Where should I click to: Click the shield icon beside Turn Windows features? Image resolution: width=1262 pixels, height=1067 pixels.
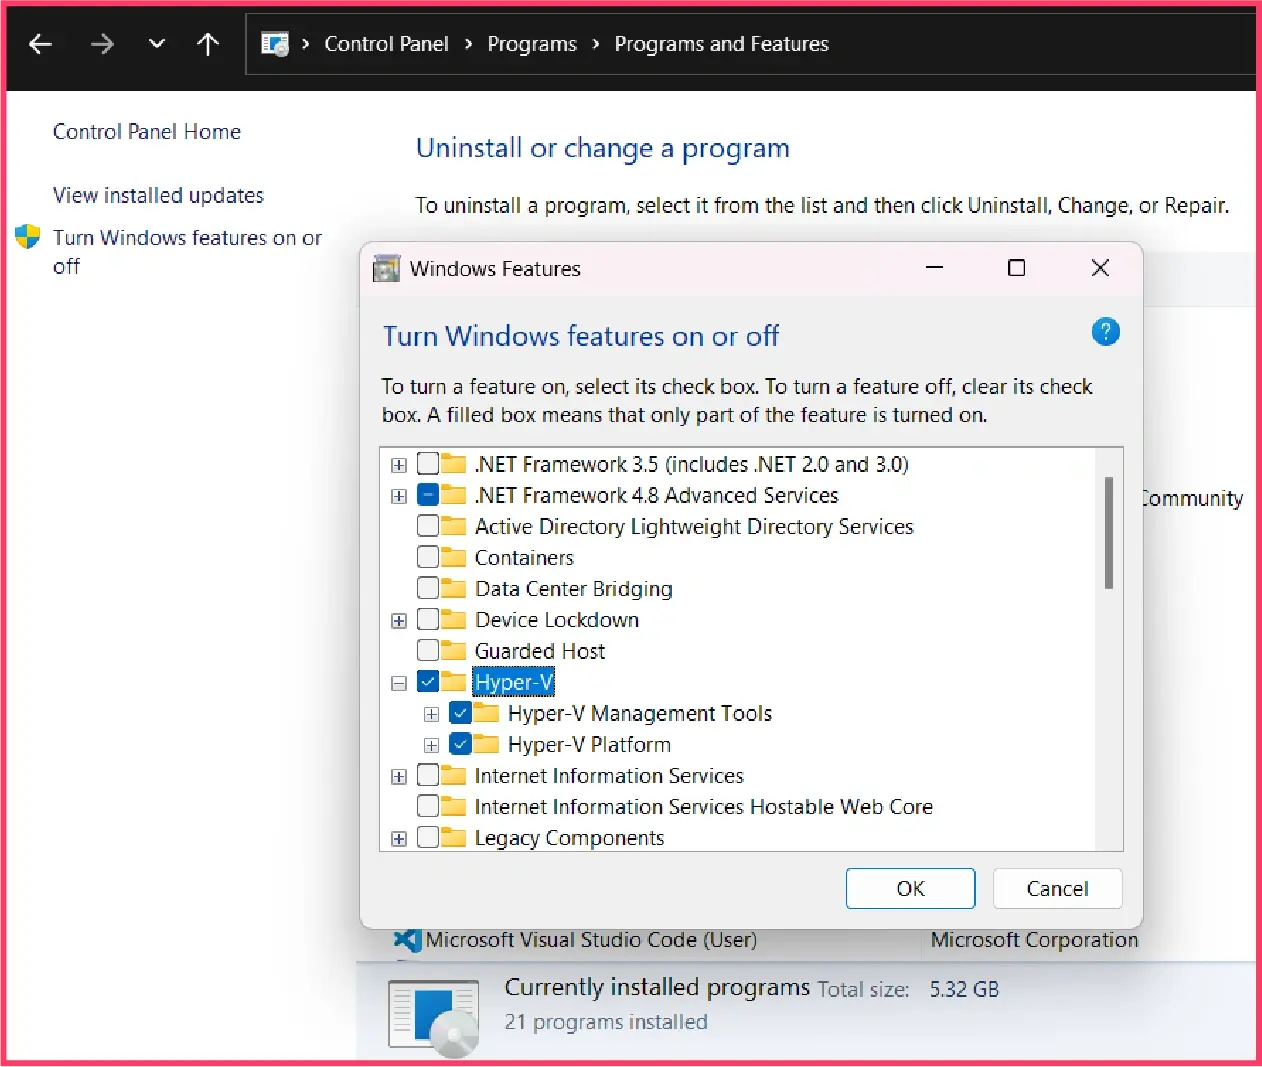(x=27, y=237)
